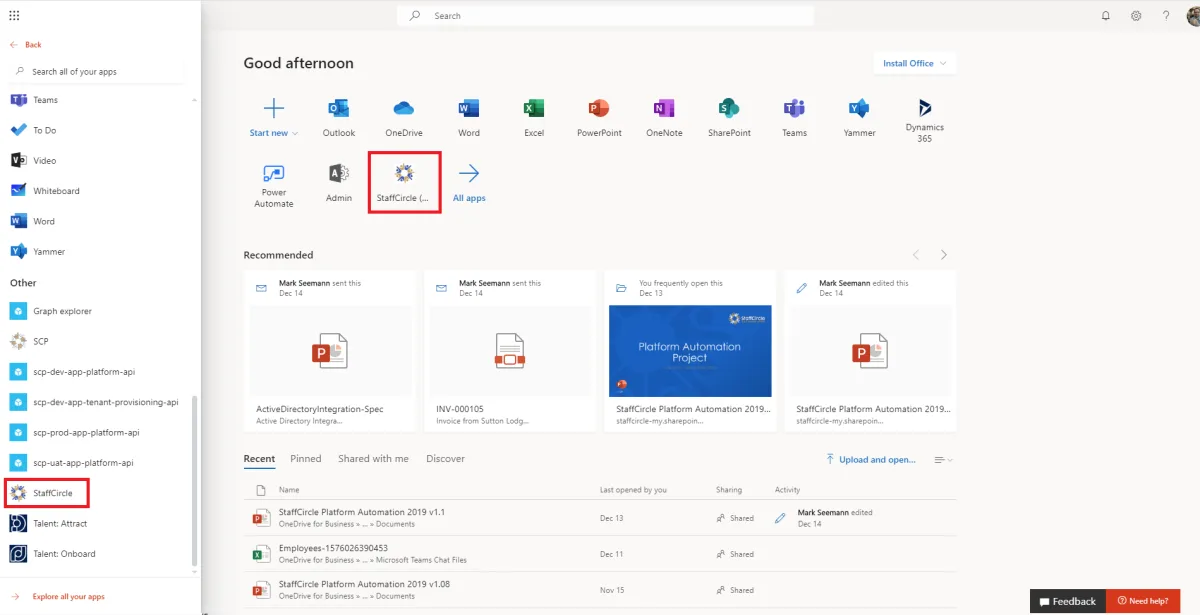Screen dimensions: 1200x615
Task: Switch to the Pinned tab
Action: coord(306,459)
